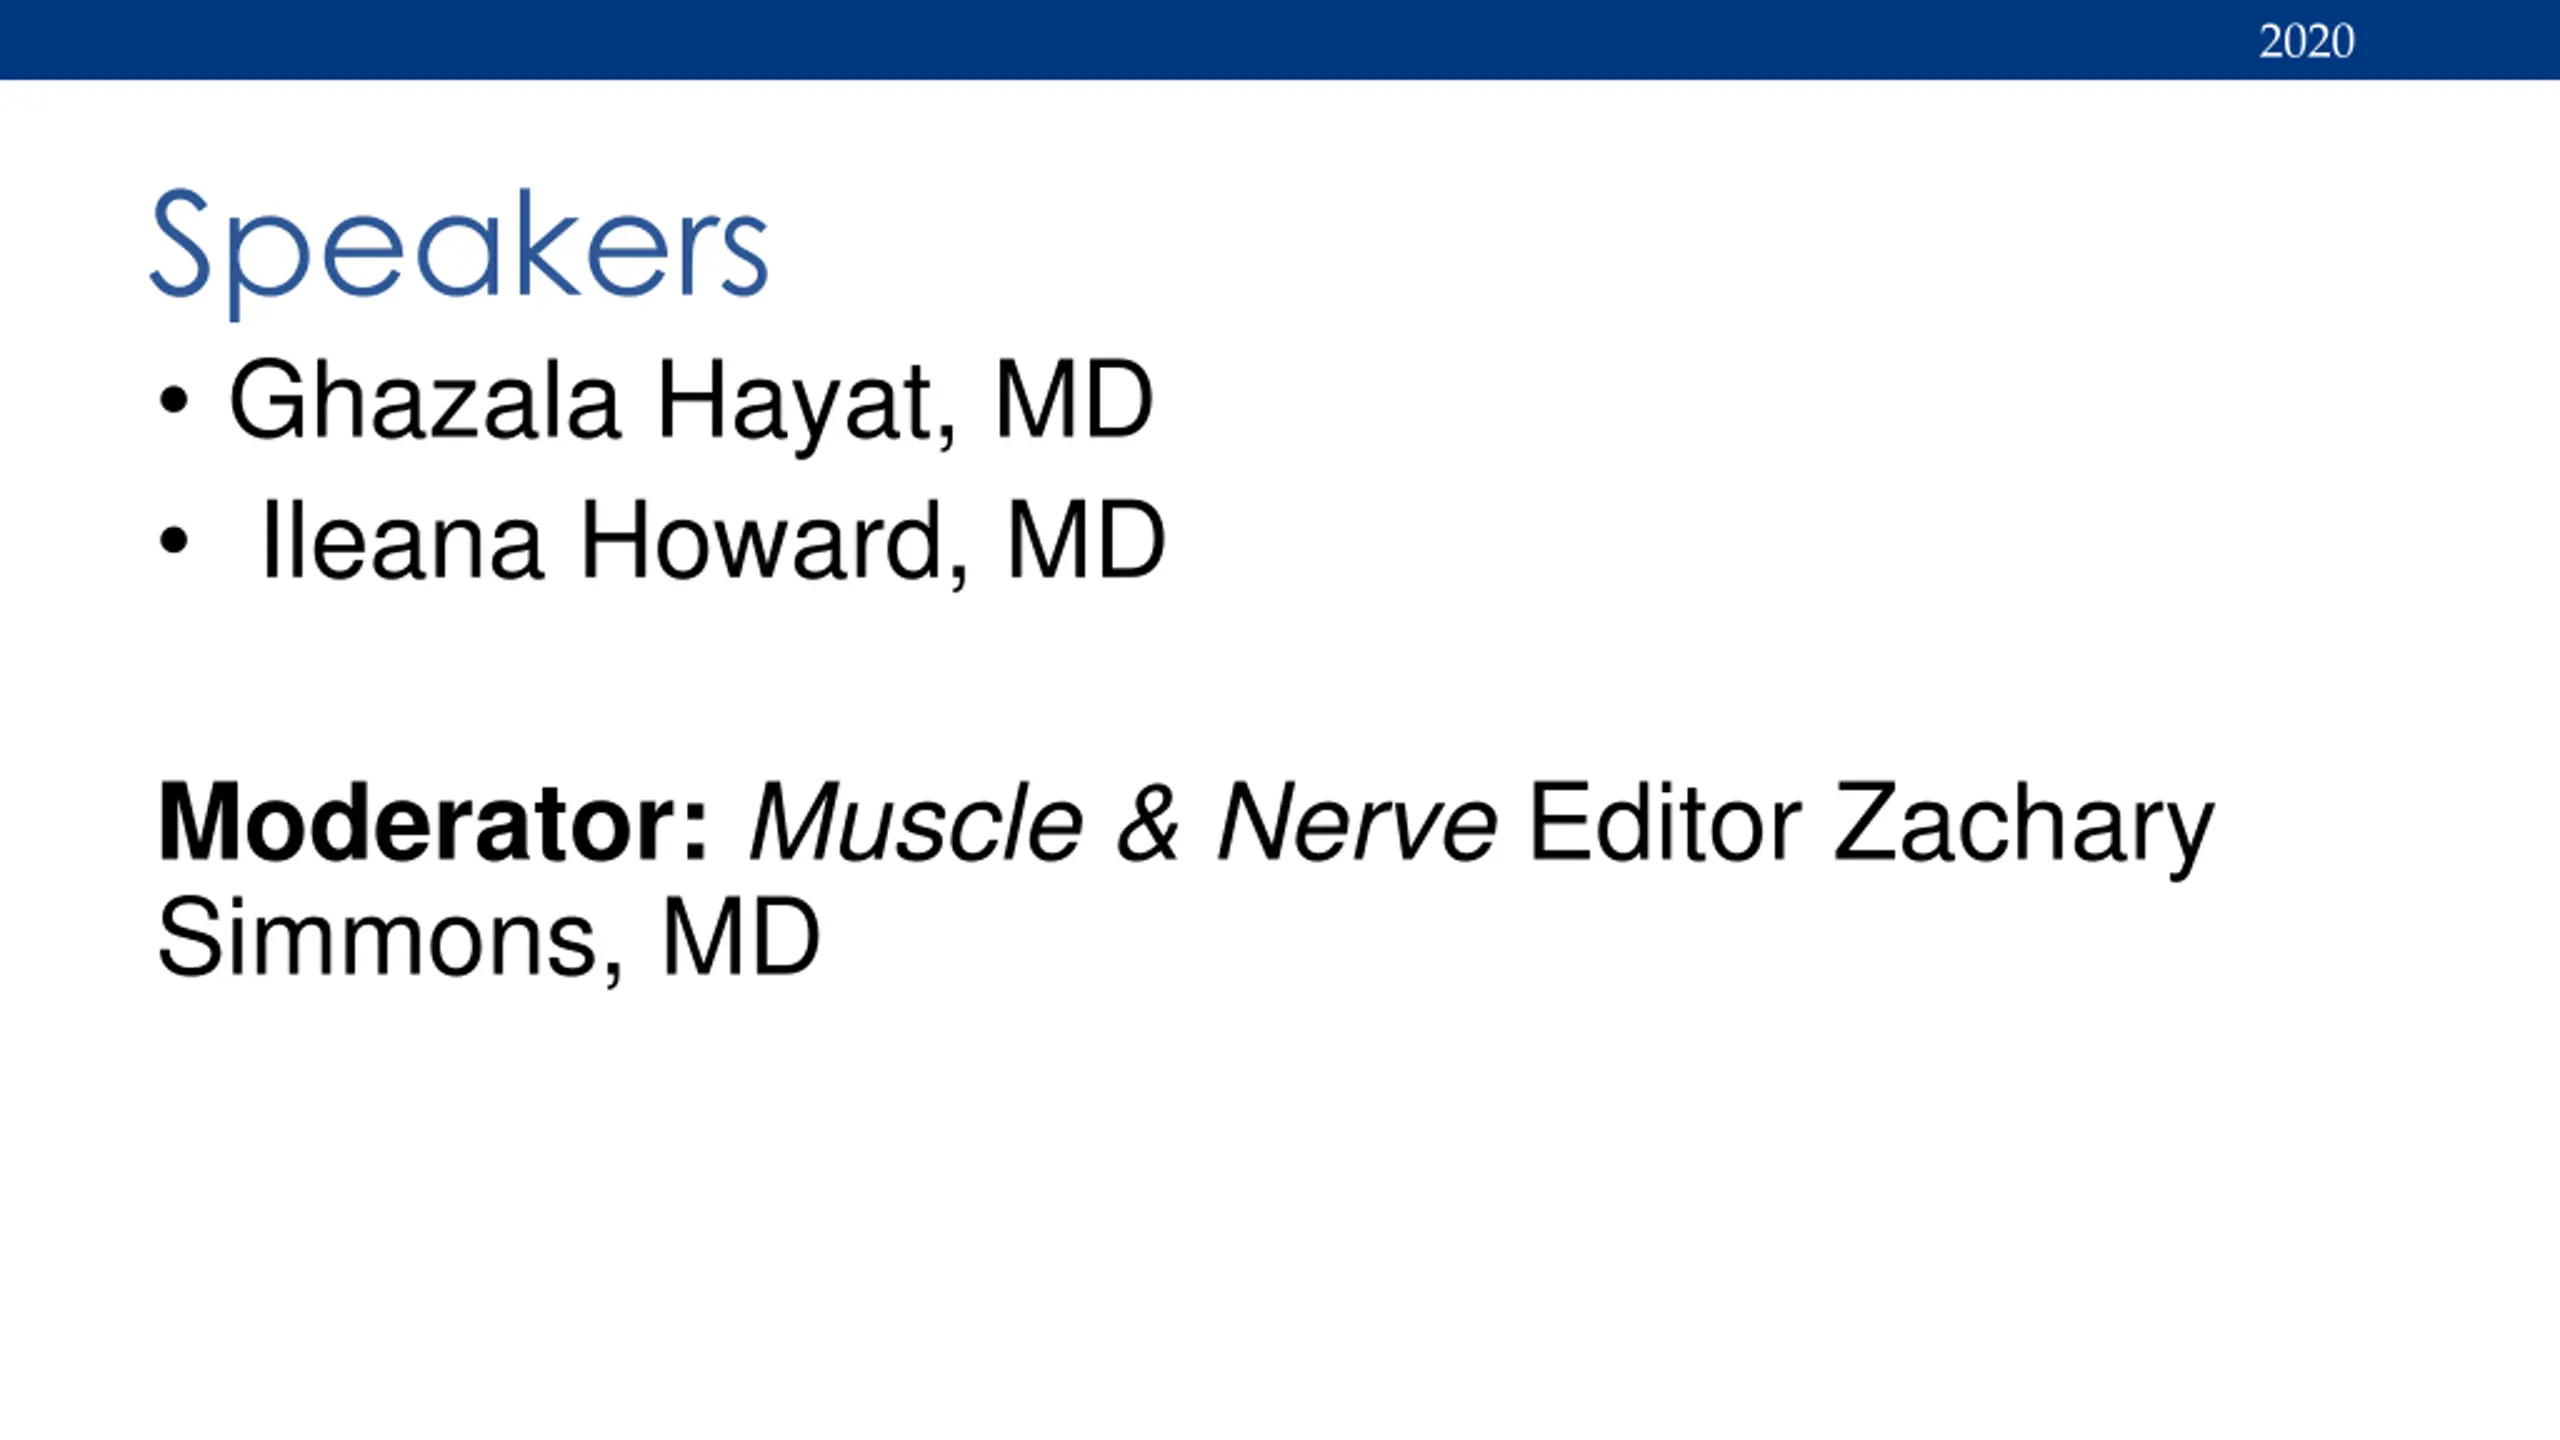Select MD after Hayat
The height and width of the screenshot is (1440, 2560).
1074,400
